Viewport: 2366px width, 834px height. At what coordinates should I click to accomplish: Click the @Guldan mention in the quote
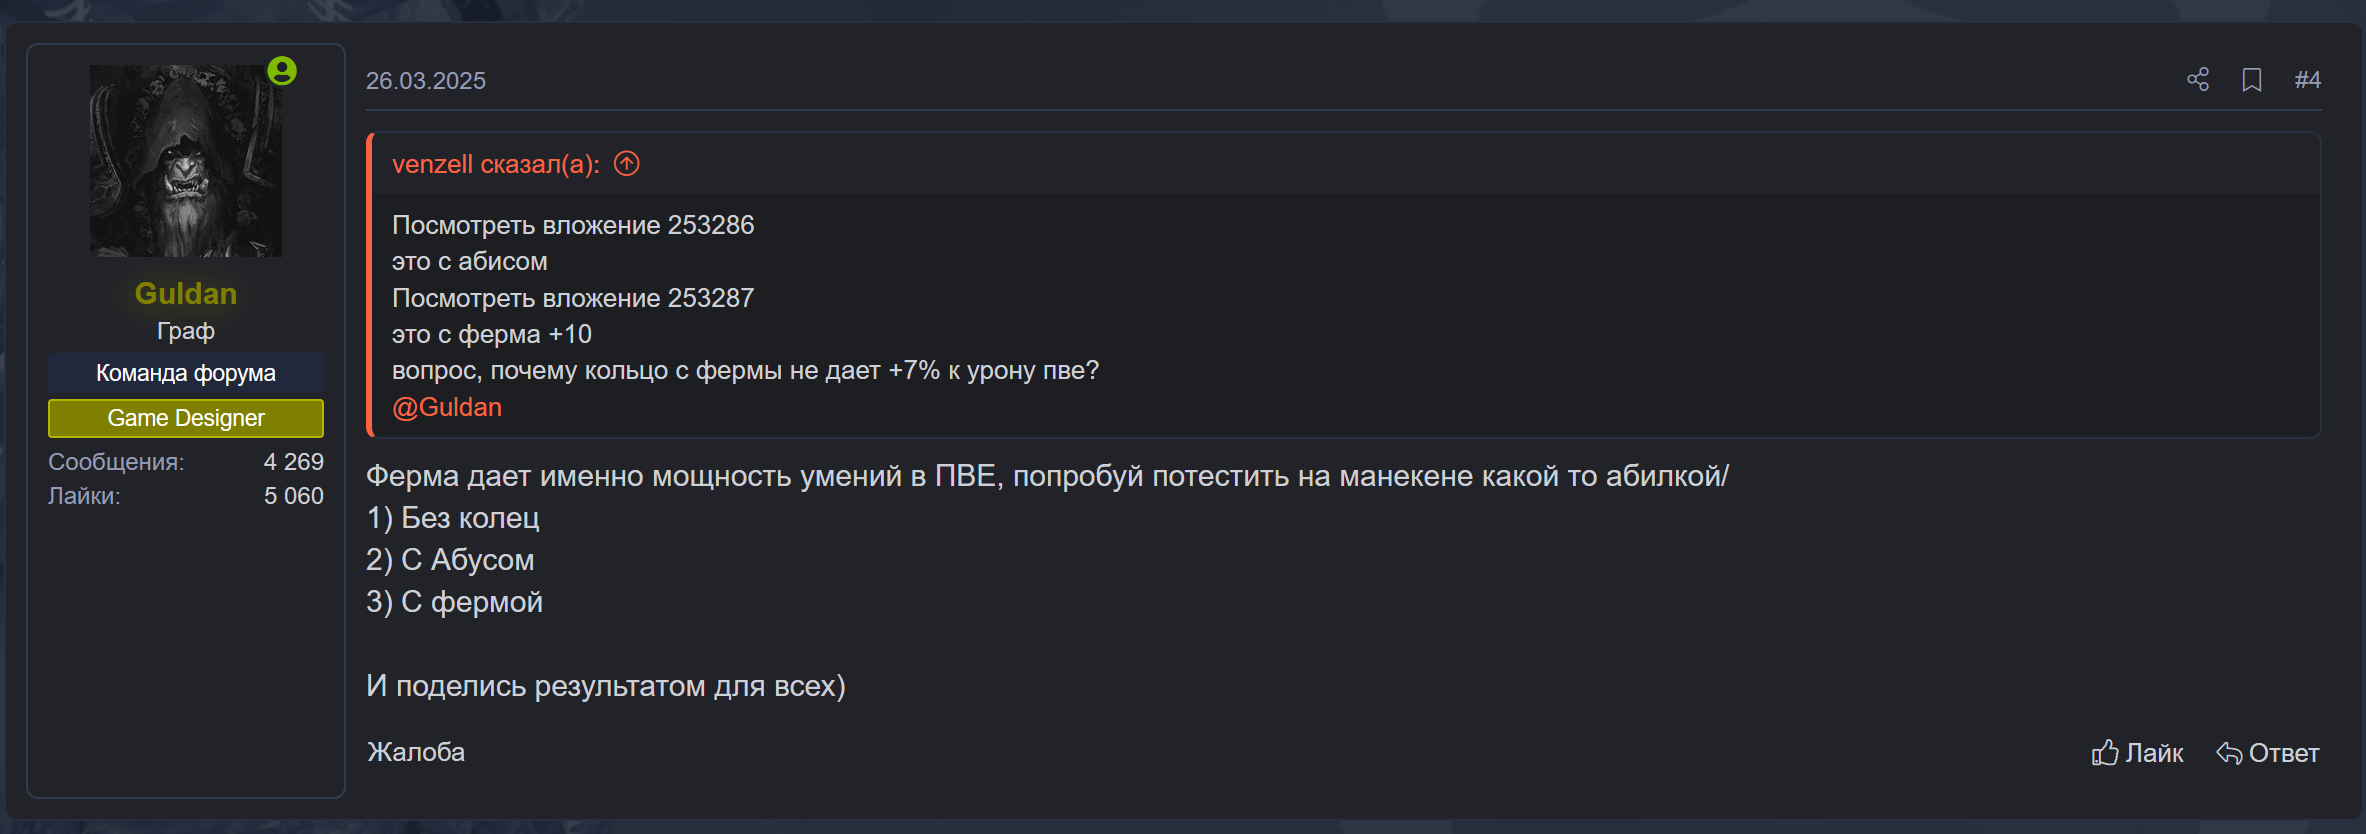pos(447,406)
